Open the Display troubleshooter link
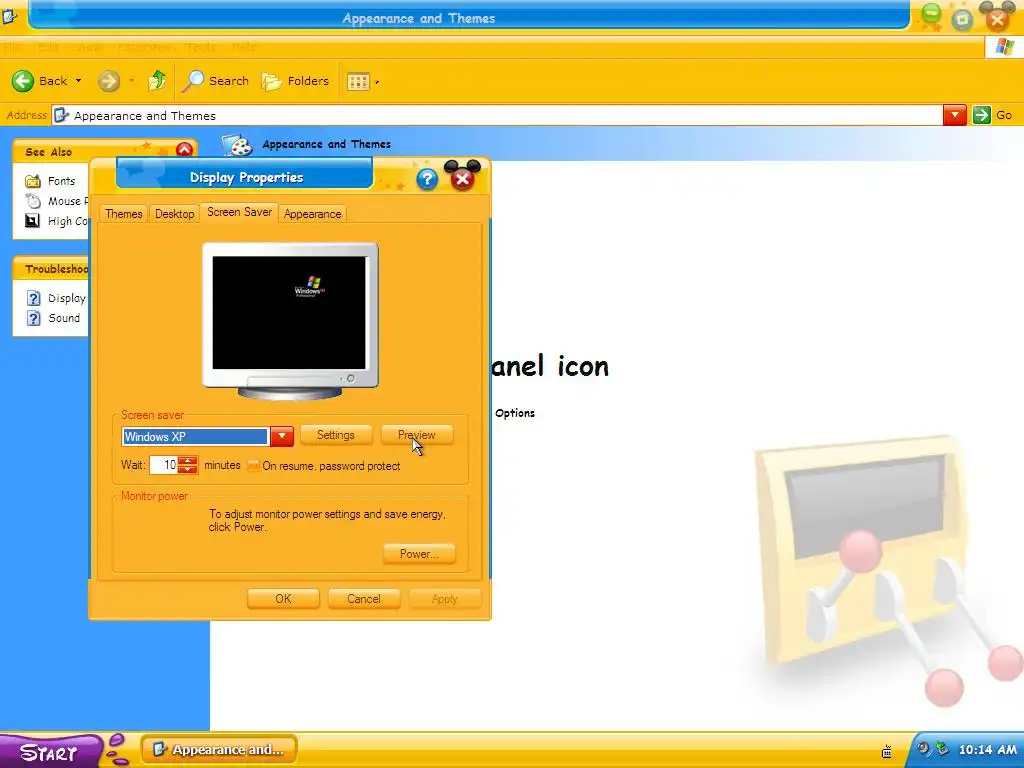Viewport: 1024px width, 768px height. tap(67, 298)
